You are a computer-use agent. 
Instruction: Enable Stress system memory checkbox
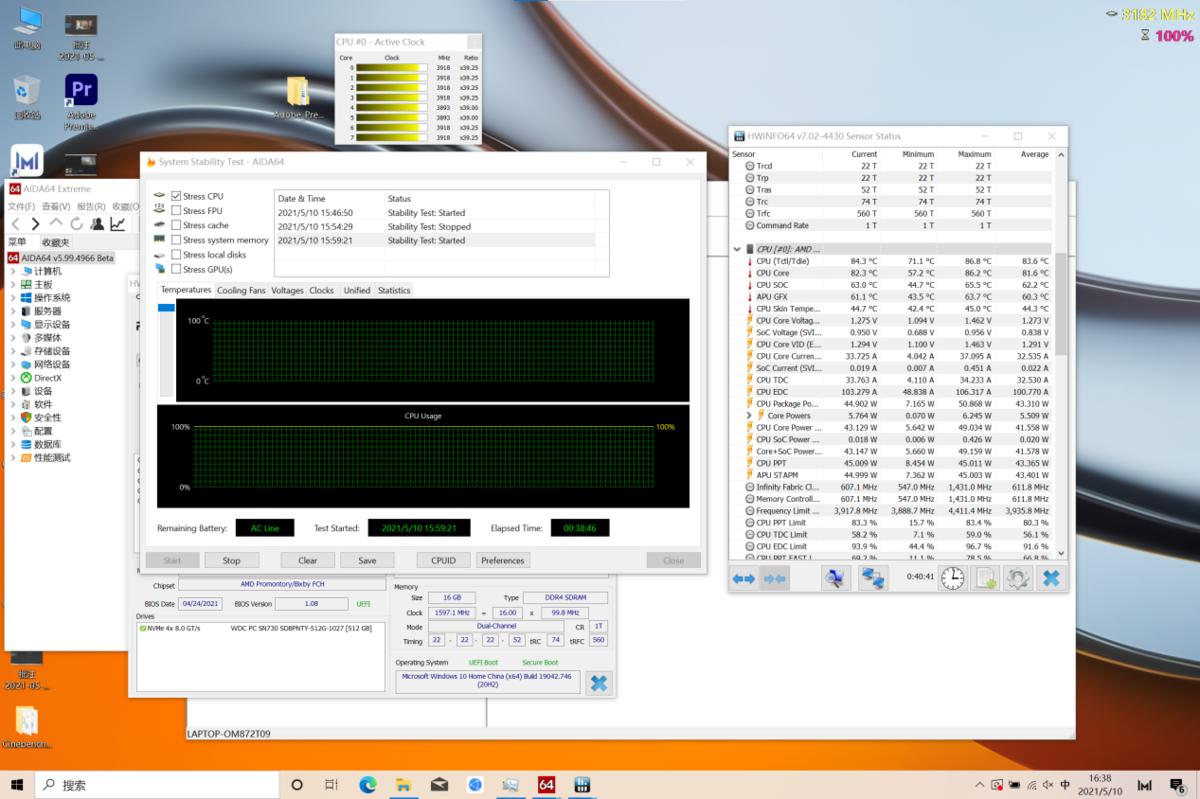point(176,240)
